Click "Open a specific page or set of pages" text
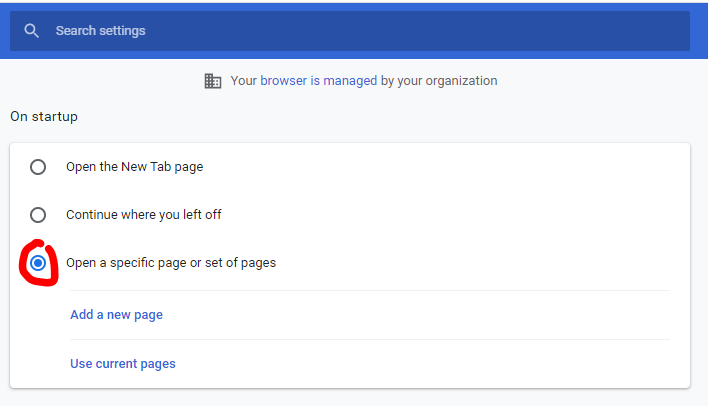The image size is (708, 406). pos(171,263)
